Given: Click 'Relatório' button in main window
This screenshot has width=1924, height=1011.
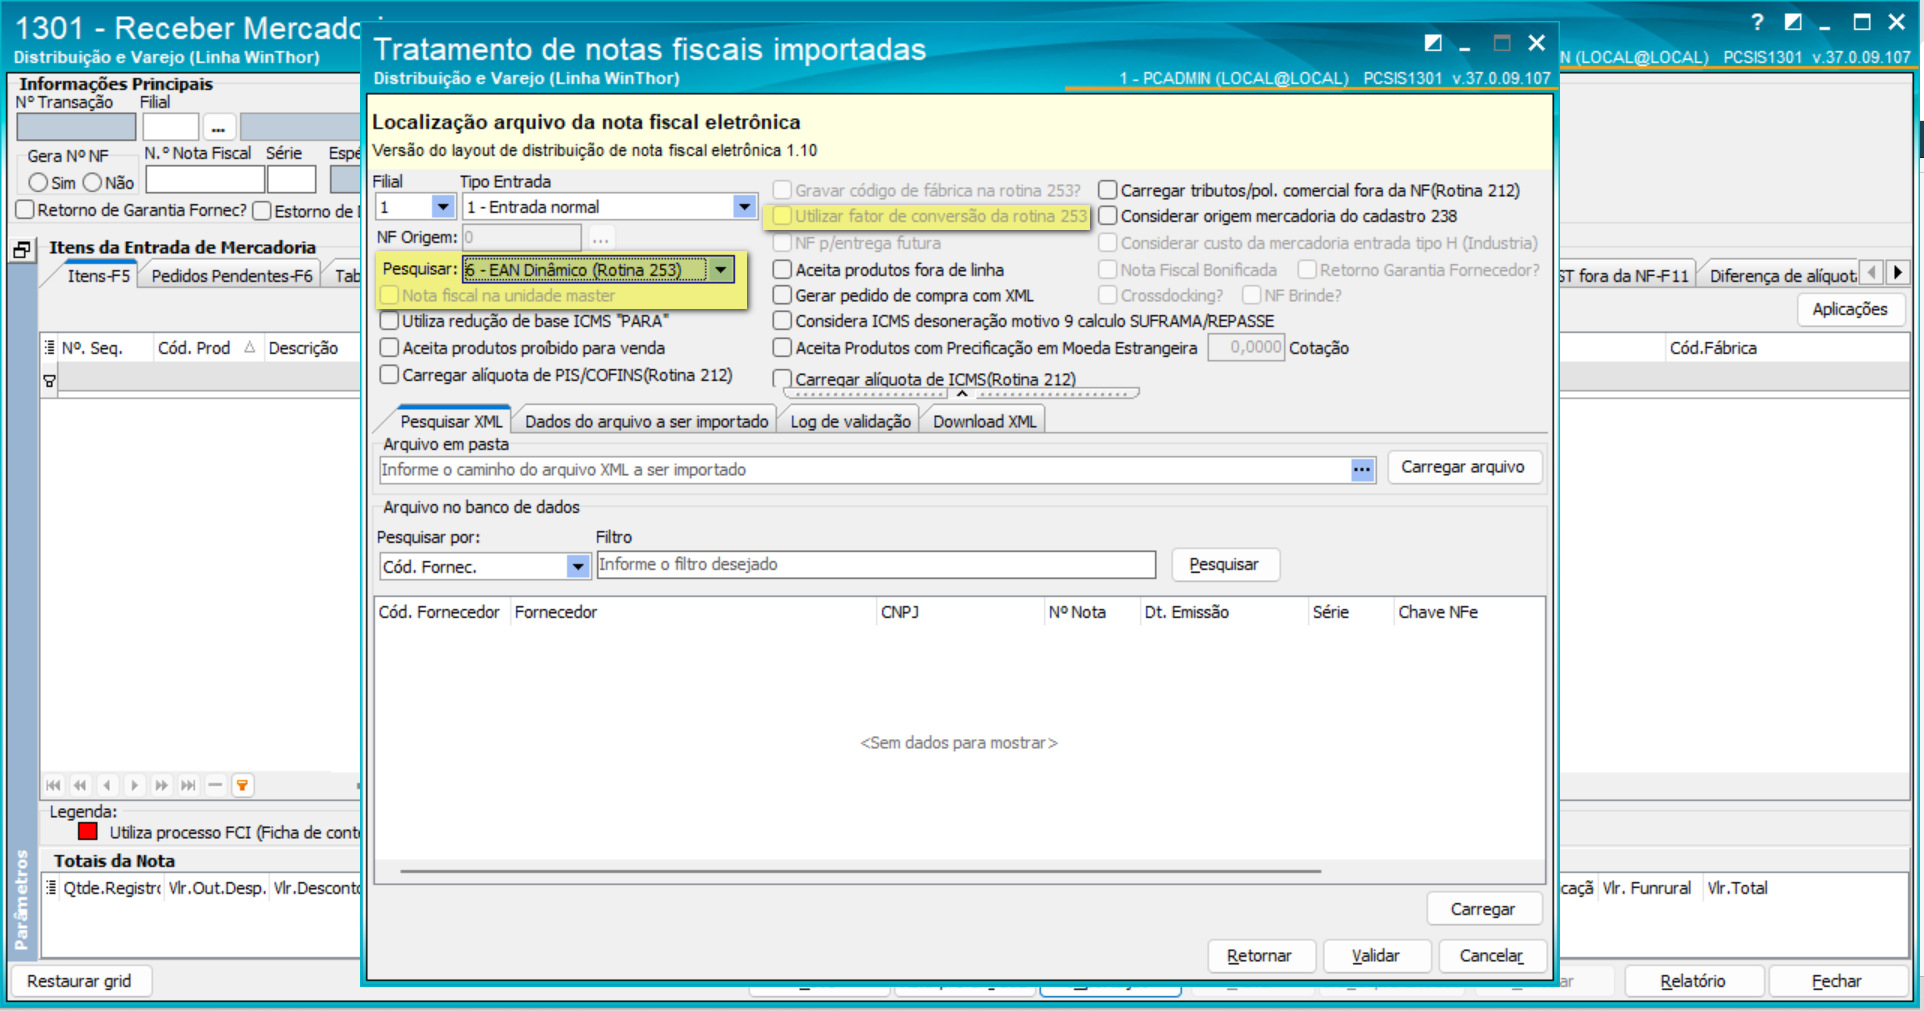Looking at the screenshot, I should pos(1693,981).
